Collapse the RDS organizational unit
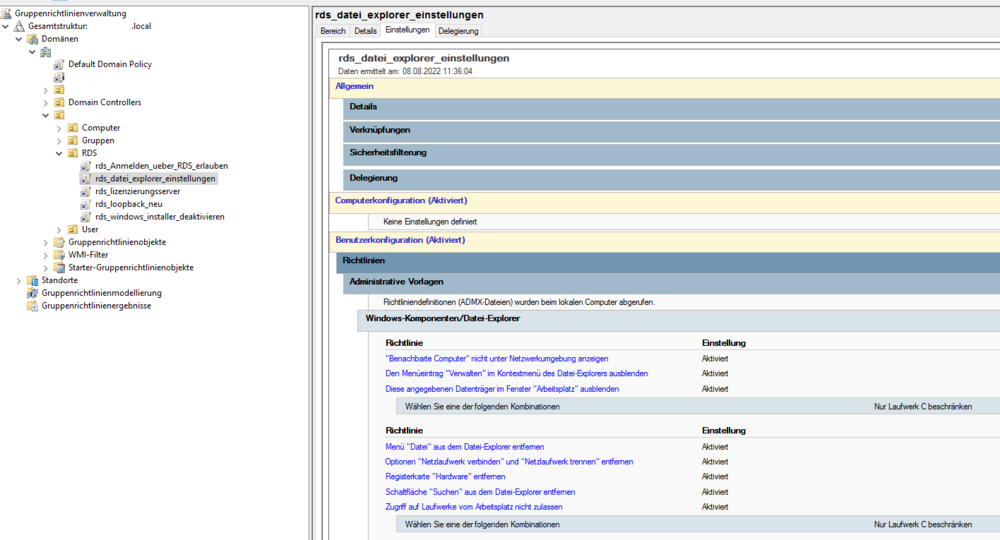This screenshot has height=540, width=1000. pos(59,153)
